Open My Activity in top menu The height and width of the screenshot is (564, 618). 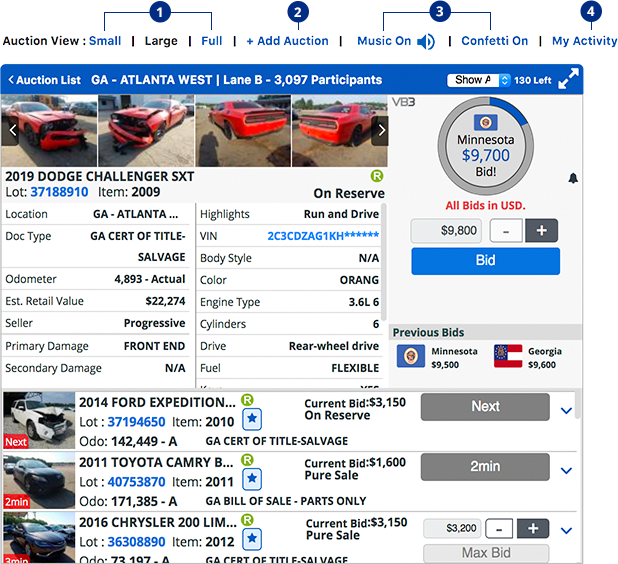585,44
